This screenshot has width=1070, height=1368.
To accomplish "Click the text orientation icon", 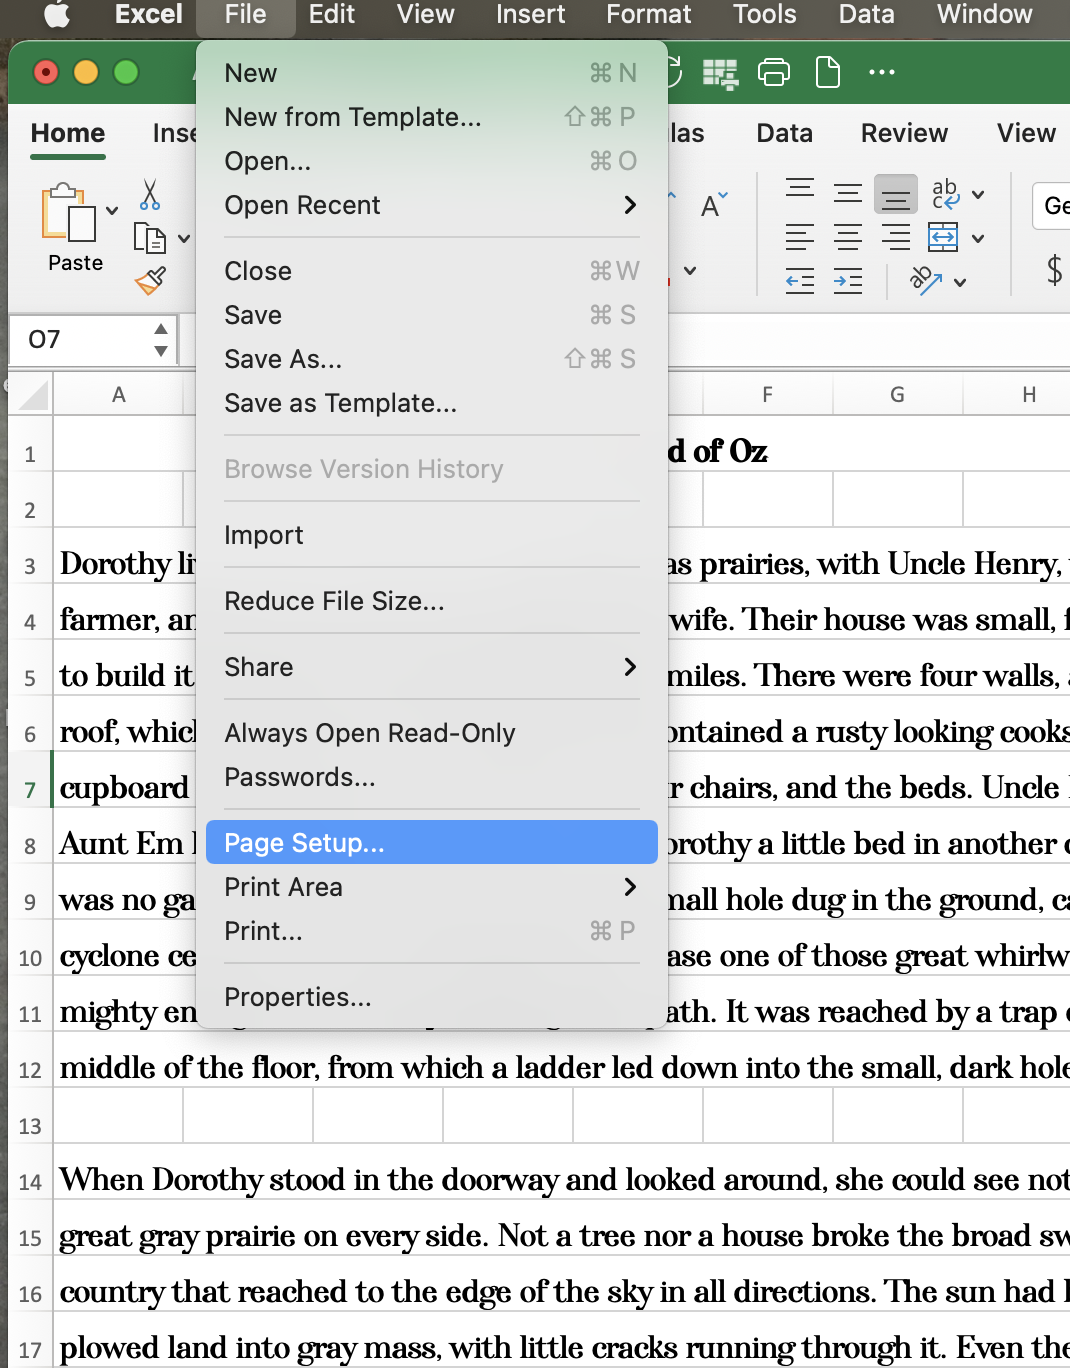I will click(x=927, y=281).
